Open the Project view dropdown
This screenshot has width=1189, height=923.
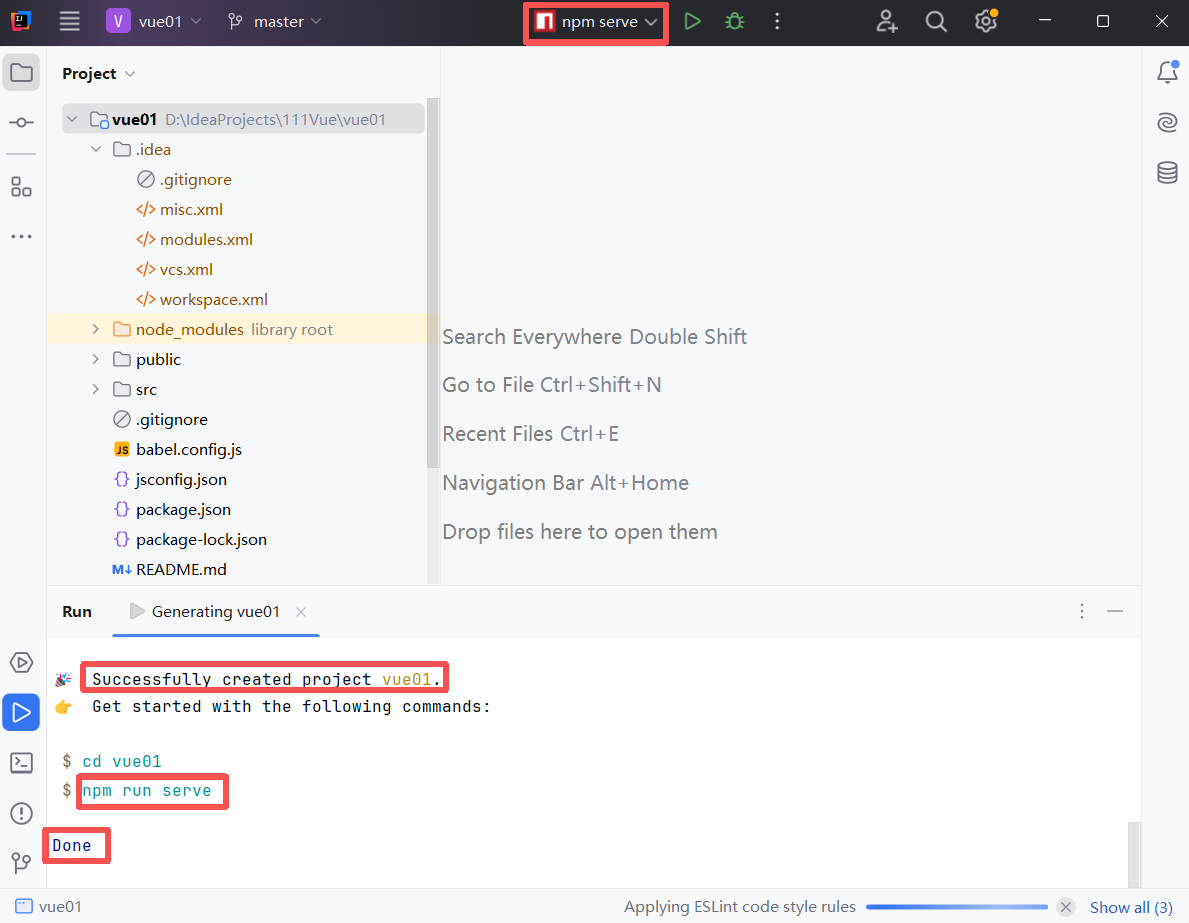[x=99, y=74]
